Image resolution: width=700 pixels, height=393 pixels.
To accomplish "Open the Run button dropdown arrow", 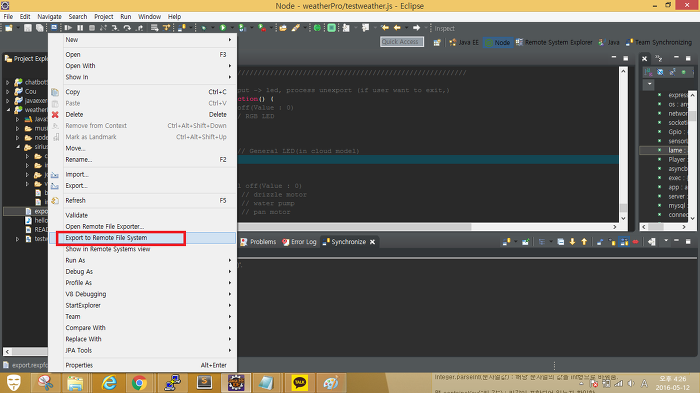I will 232,28.
